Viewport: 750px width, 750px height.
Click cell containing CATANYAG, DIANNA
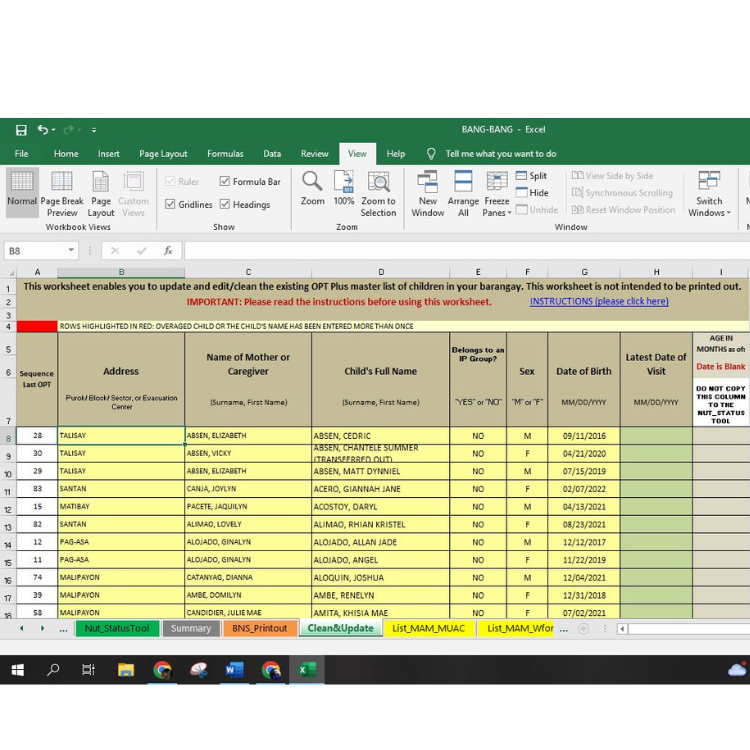(248, 577)
